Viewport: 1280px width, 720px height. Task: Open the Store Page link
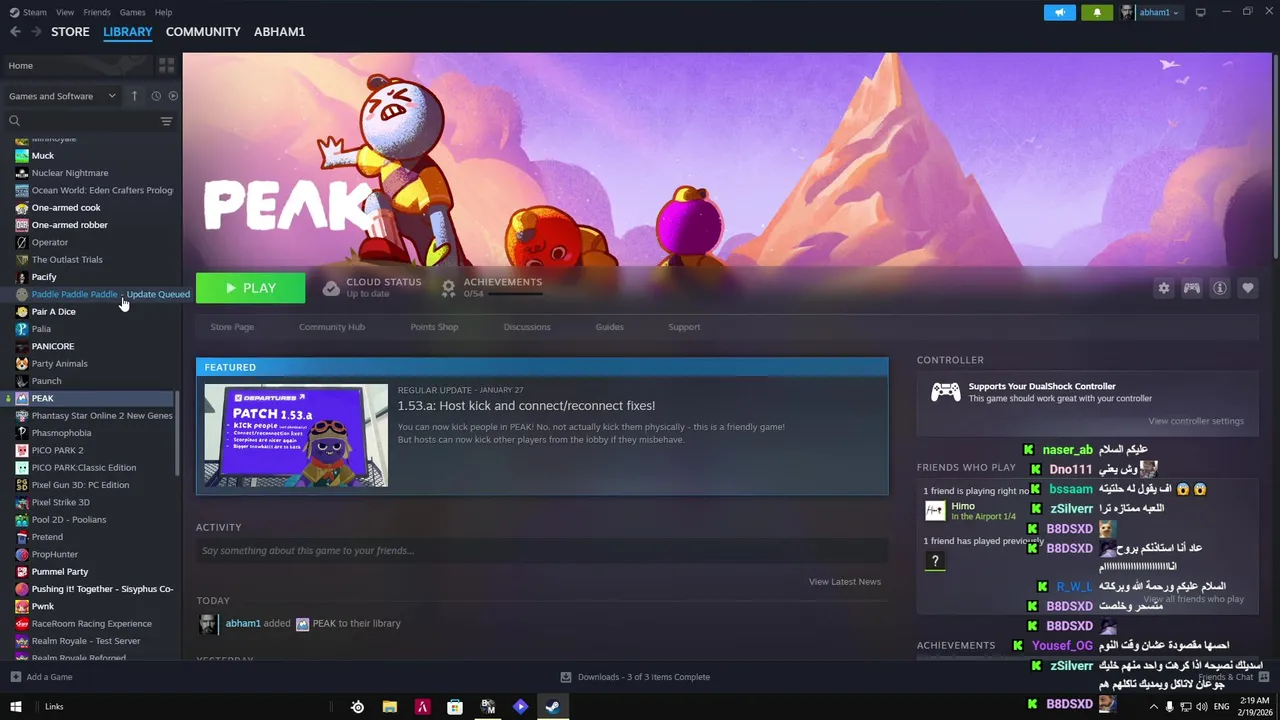(x=232, y=327)
